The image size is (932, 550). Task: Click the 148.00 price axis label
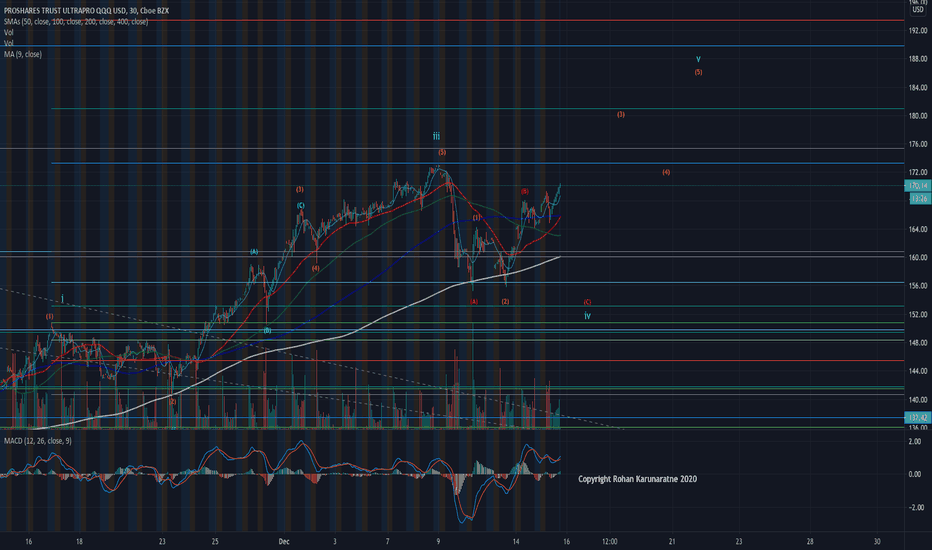click(x=918, y=342)
